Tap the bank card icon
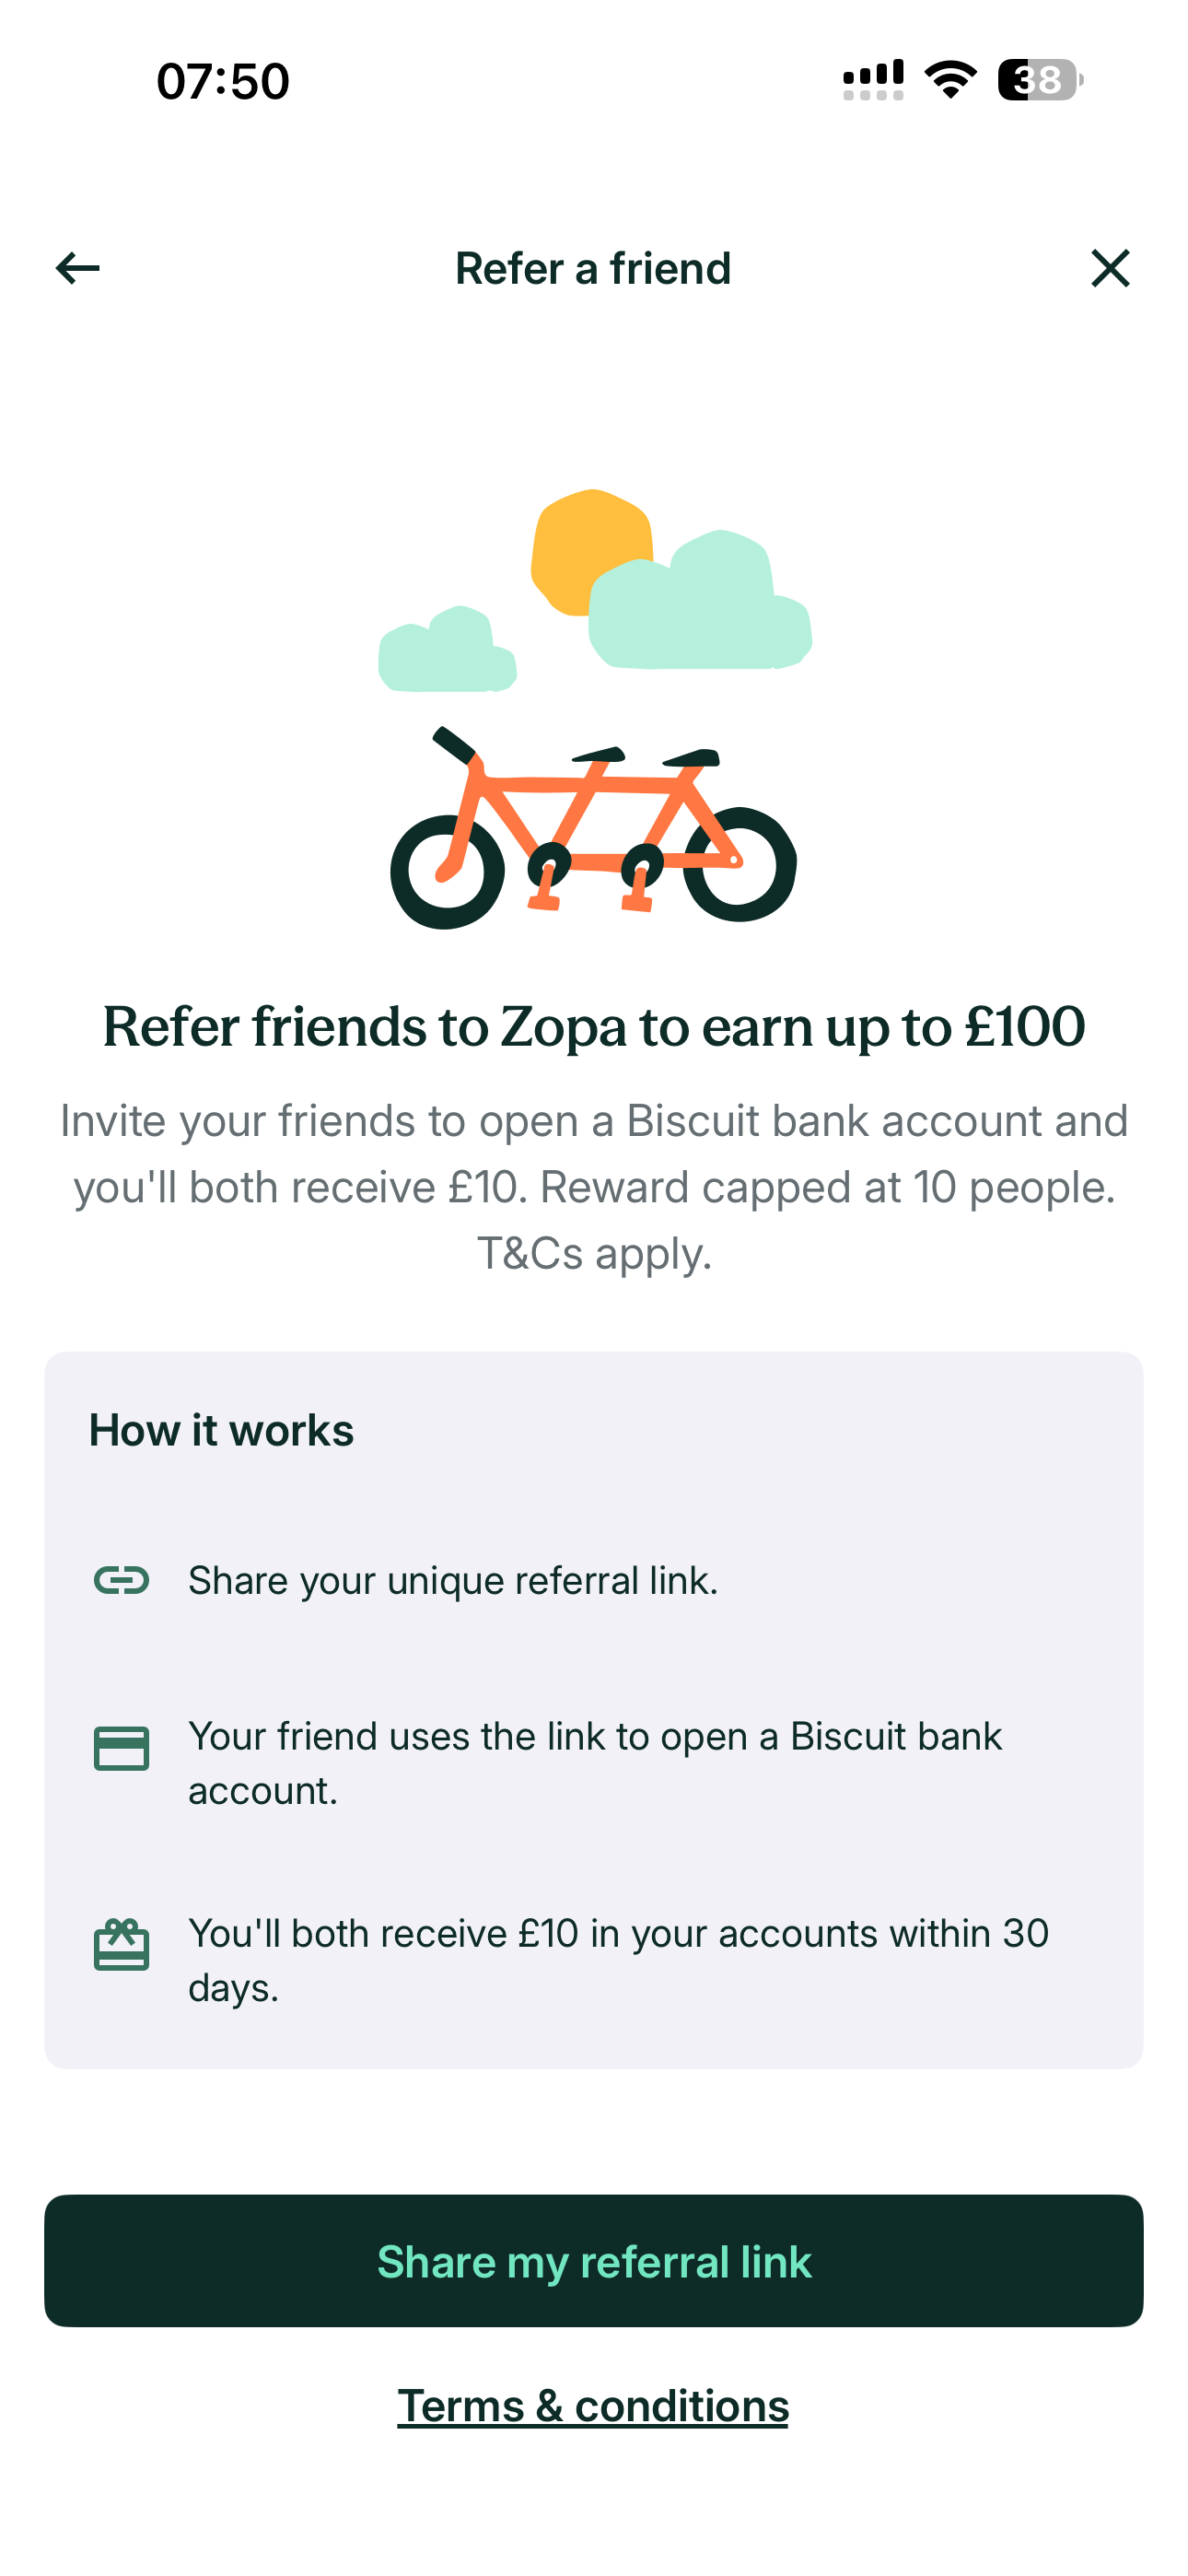1188x2576 pixels. [x=121, y=1748]
